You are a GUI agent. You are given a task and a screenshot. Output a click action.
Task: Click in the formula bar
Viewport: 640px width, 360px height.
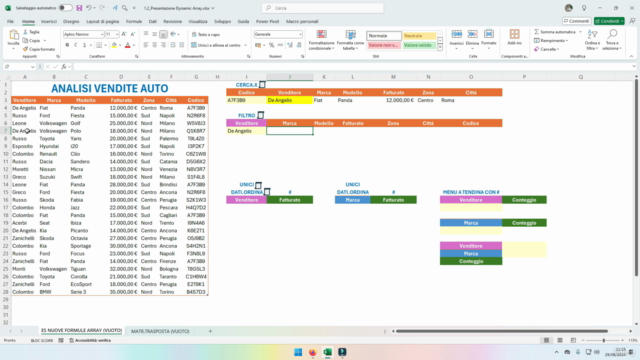point(353,67)
